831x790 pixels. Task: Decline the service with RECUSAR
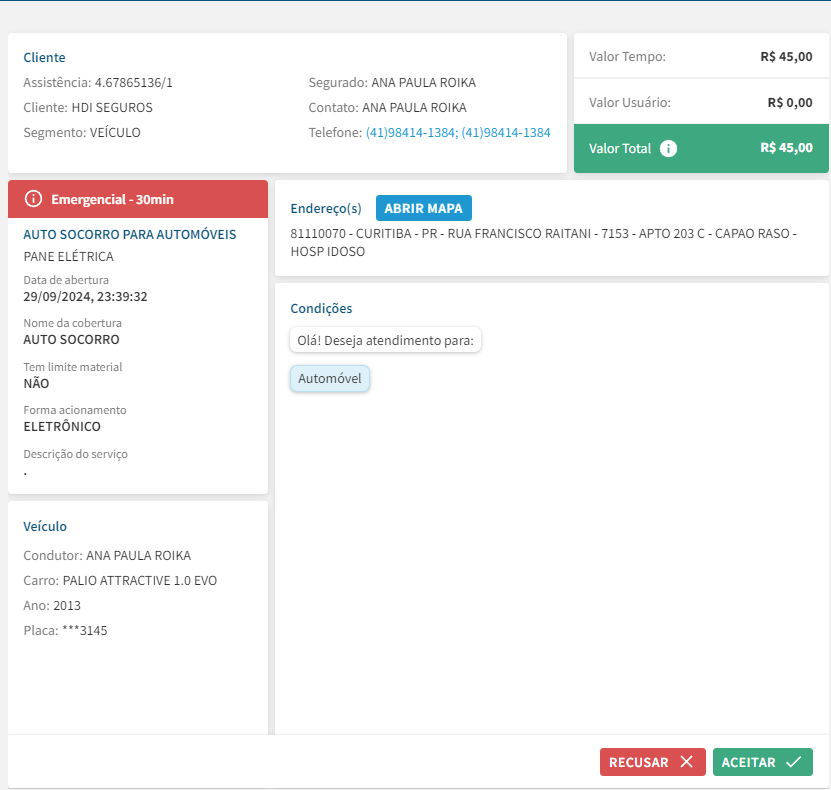coord(652,762)
